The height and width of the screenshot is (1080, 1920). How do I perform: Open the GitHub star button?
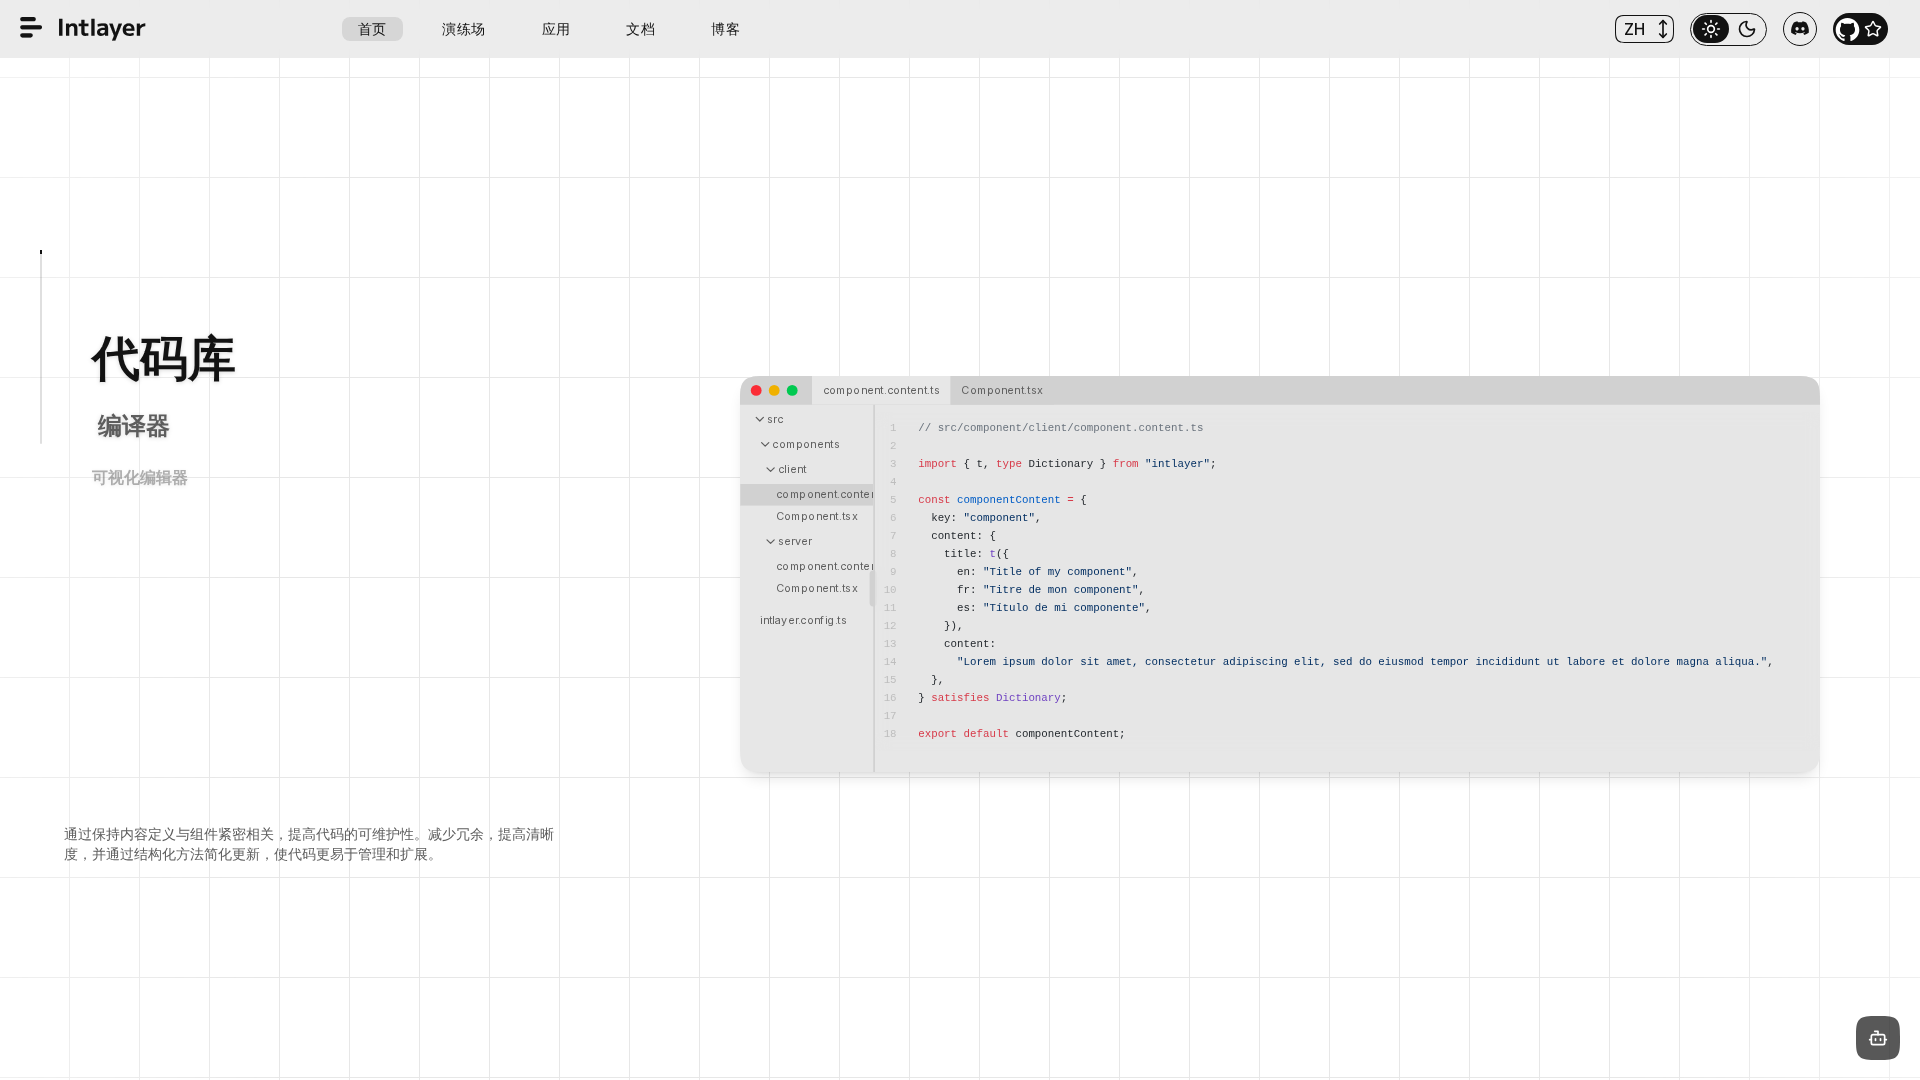[1860, 29]
